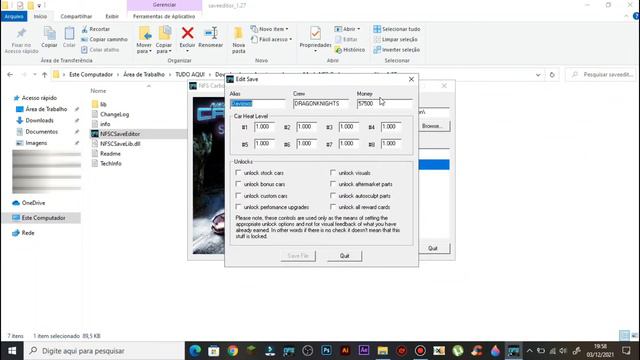
Task: Enable unlock aftermarket parts checkbox
Action: (x=333, y=184)
